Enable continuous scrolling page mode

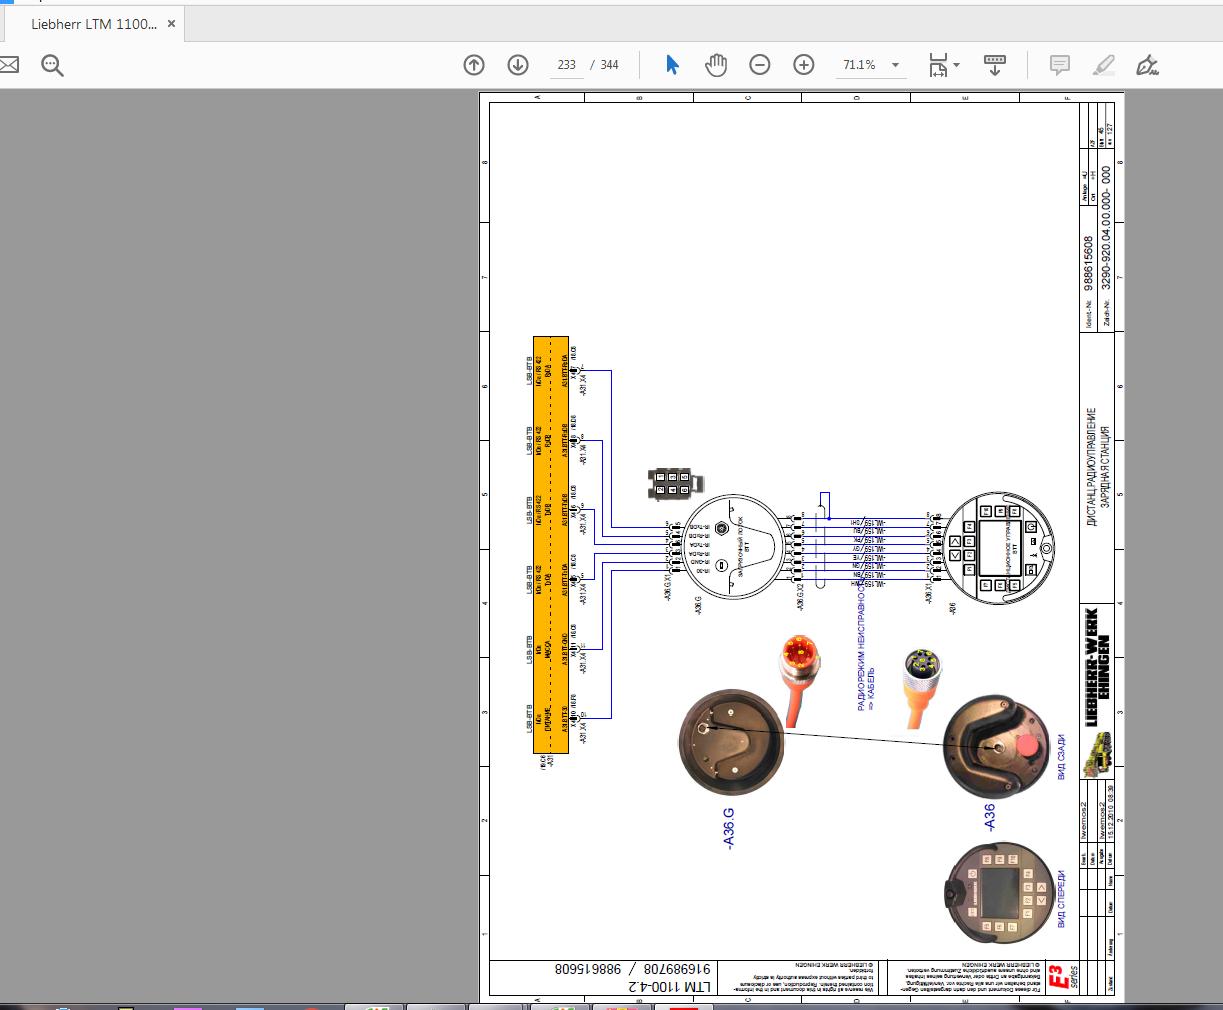(994, 64)
